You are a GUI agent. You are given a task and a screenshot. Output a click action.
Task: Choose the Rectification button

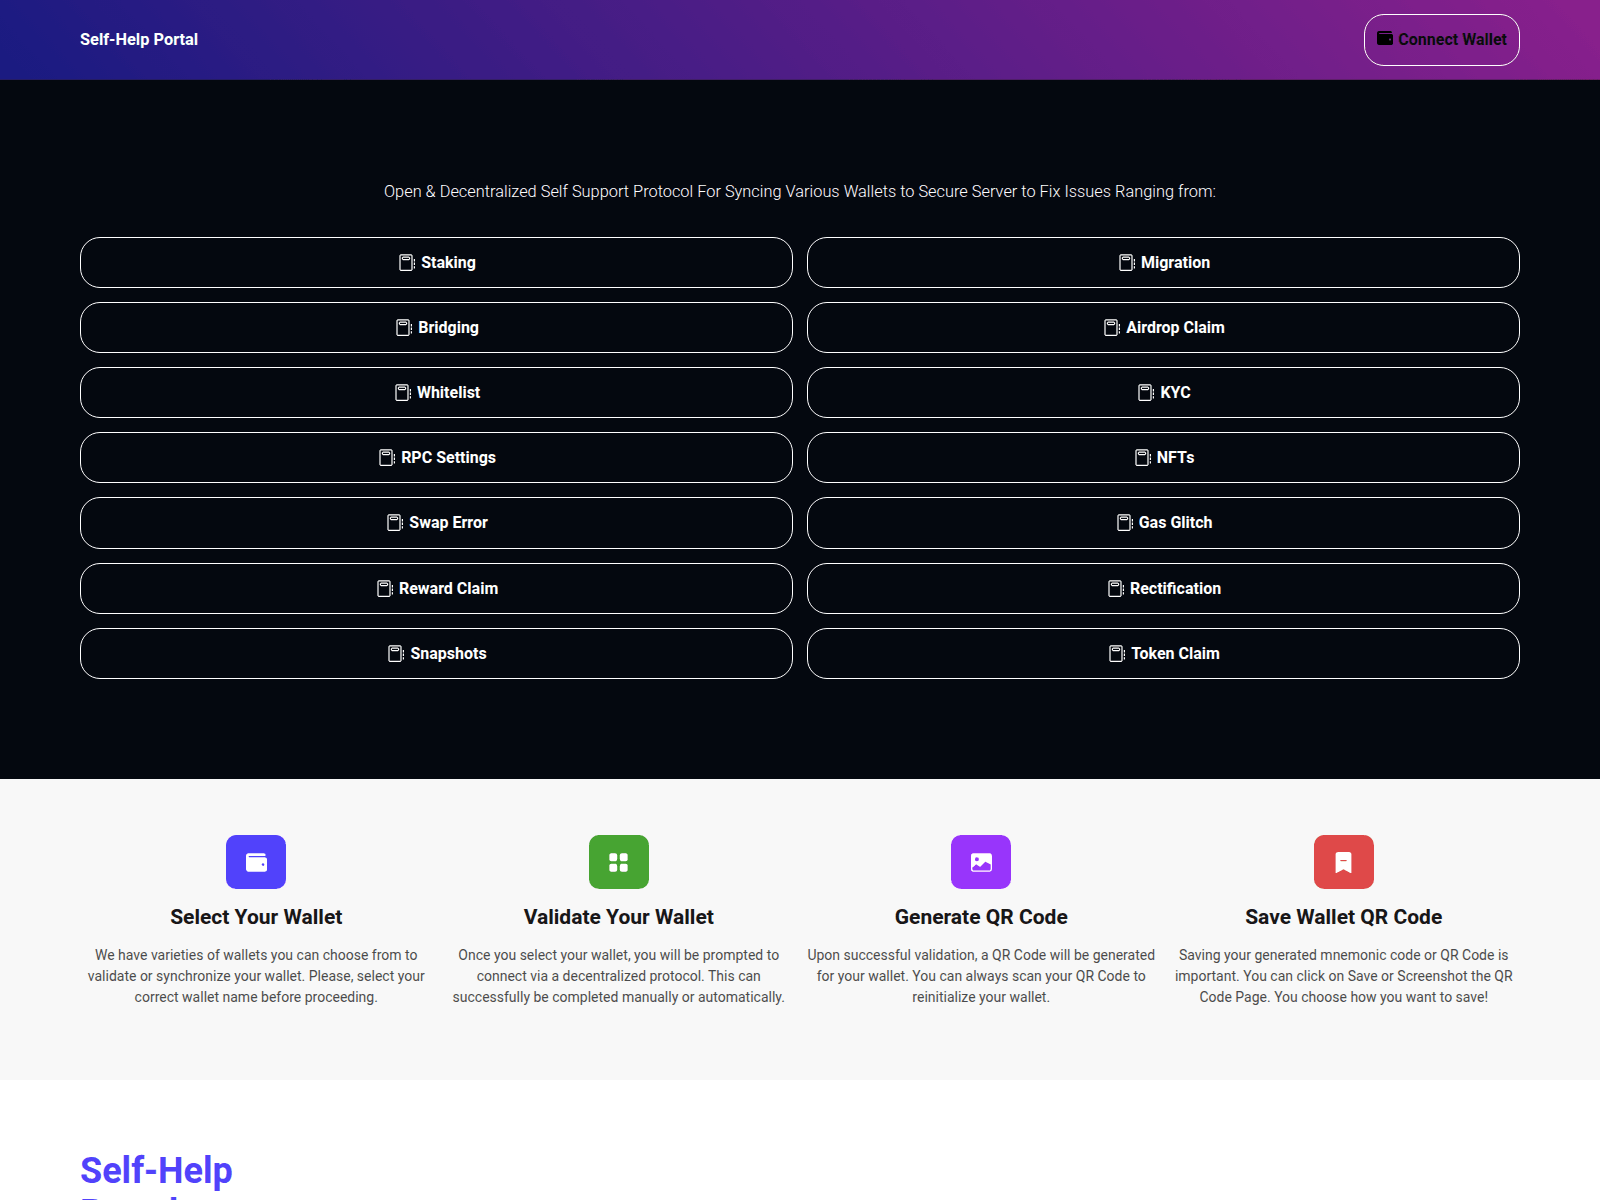(1163, 589)
